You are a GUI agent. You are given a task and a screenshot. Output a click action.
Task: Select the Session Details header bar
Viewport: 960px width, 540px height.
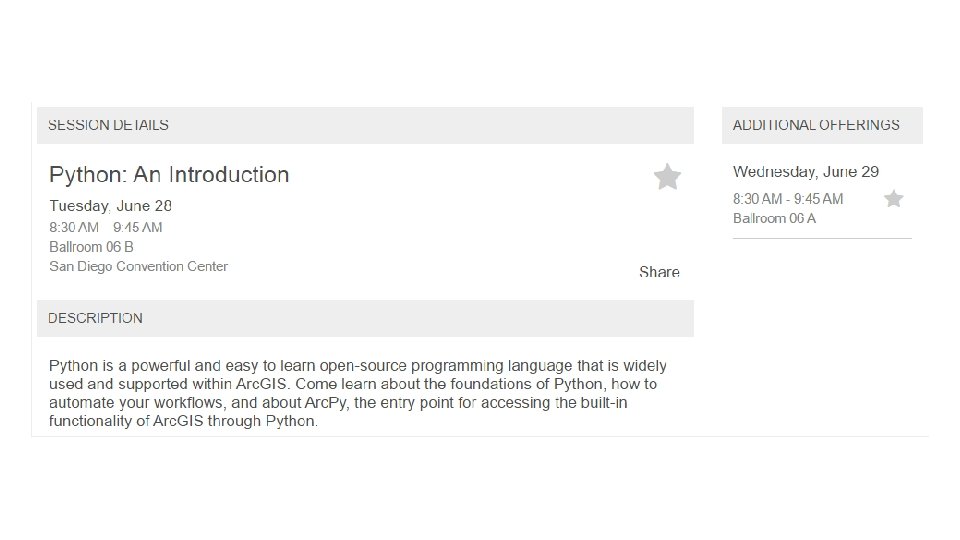pos(365,126)
